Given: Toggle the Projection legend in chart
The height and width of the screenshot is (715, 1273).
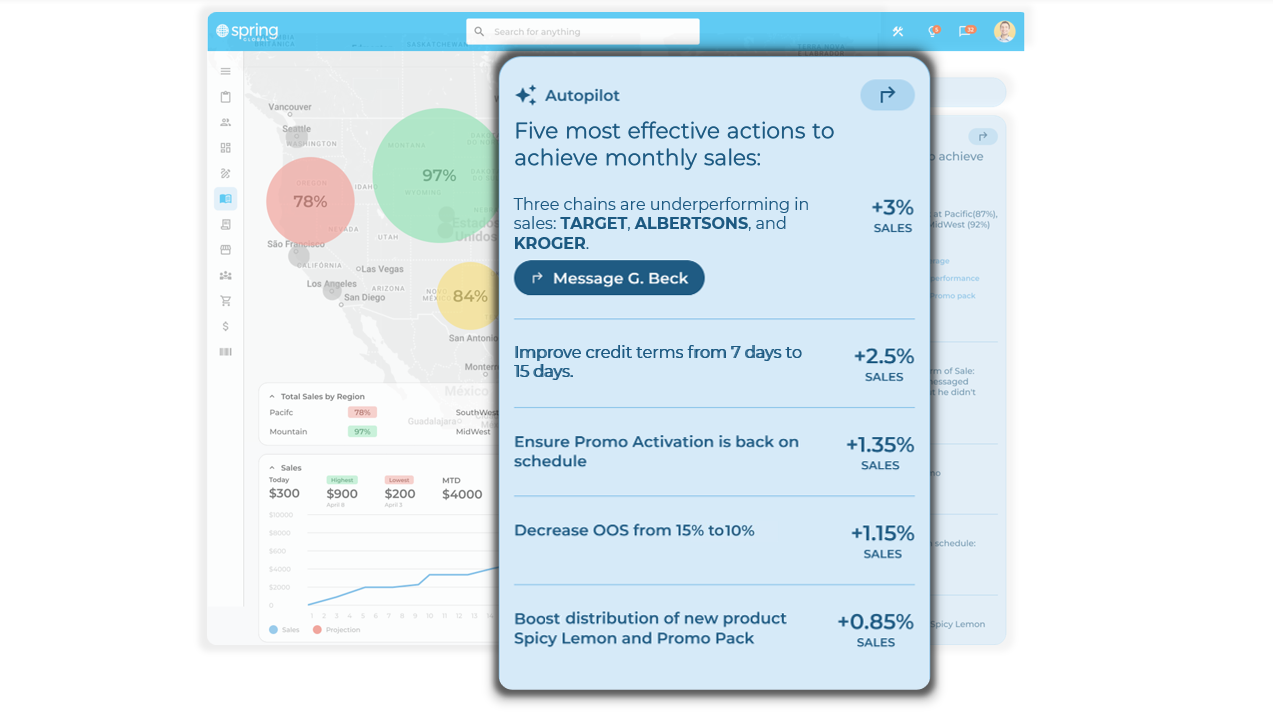Looking at the screenshot, I should tap(336, 630).
